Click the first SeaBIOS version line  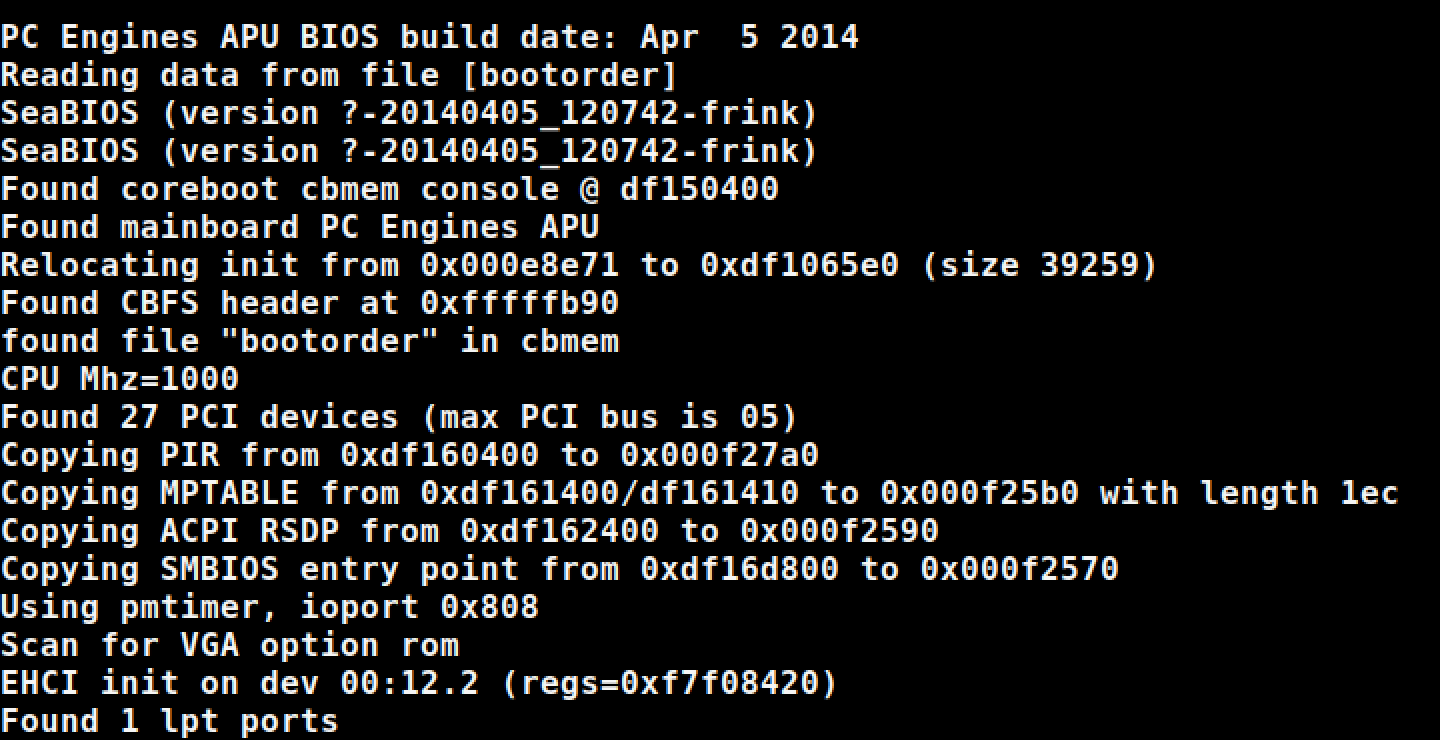(x=409, y=114)
